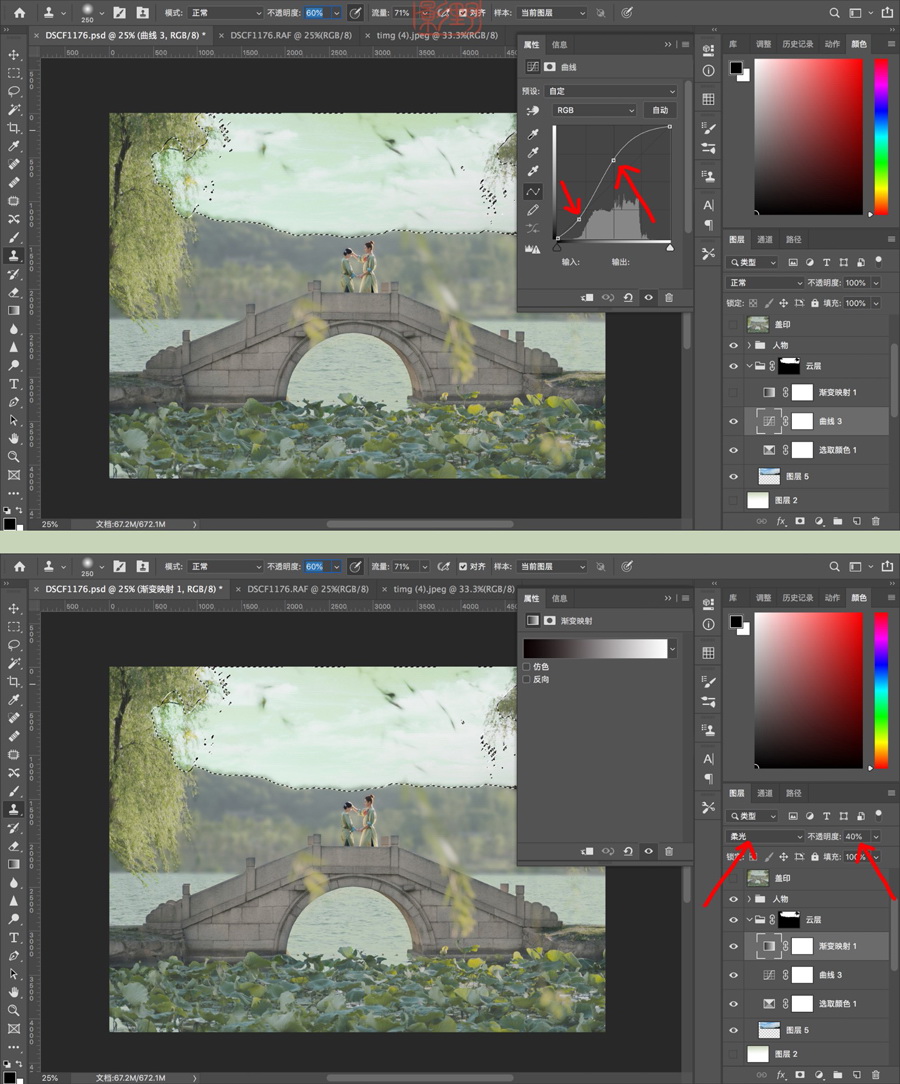This screenshot has height=1084, width=900.
Task: Enable the 仿色 dither checkbox
Action: [x=528, y=666]
